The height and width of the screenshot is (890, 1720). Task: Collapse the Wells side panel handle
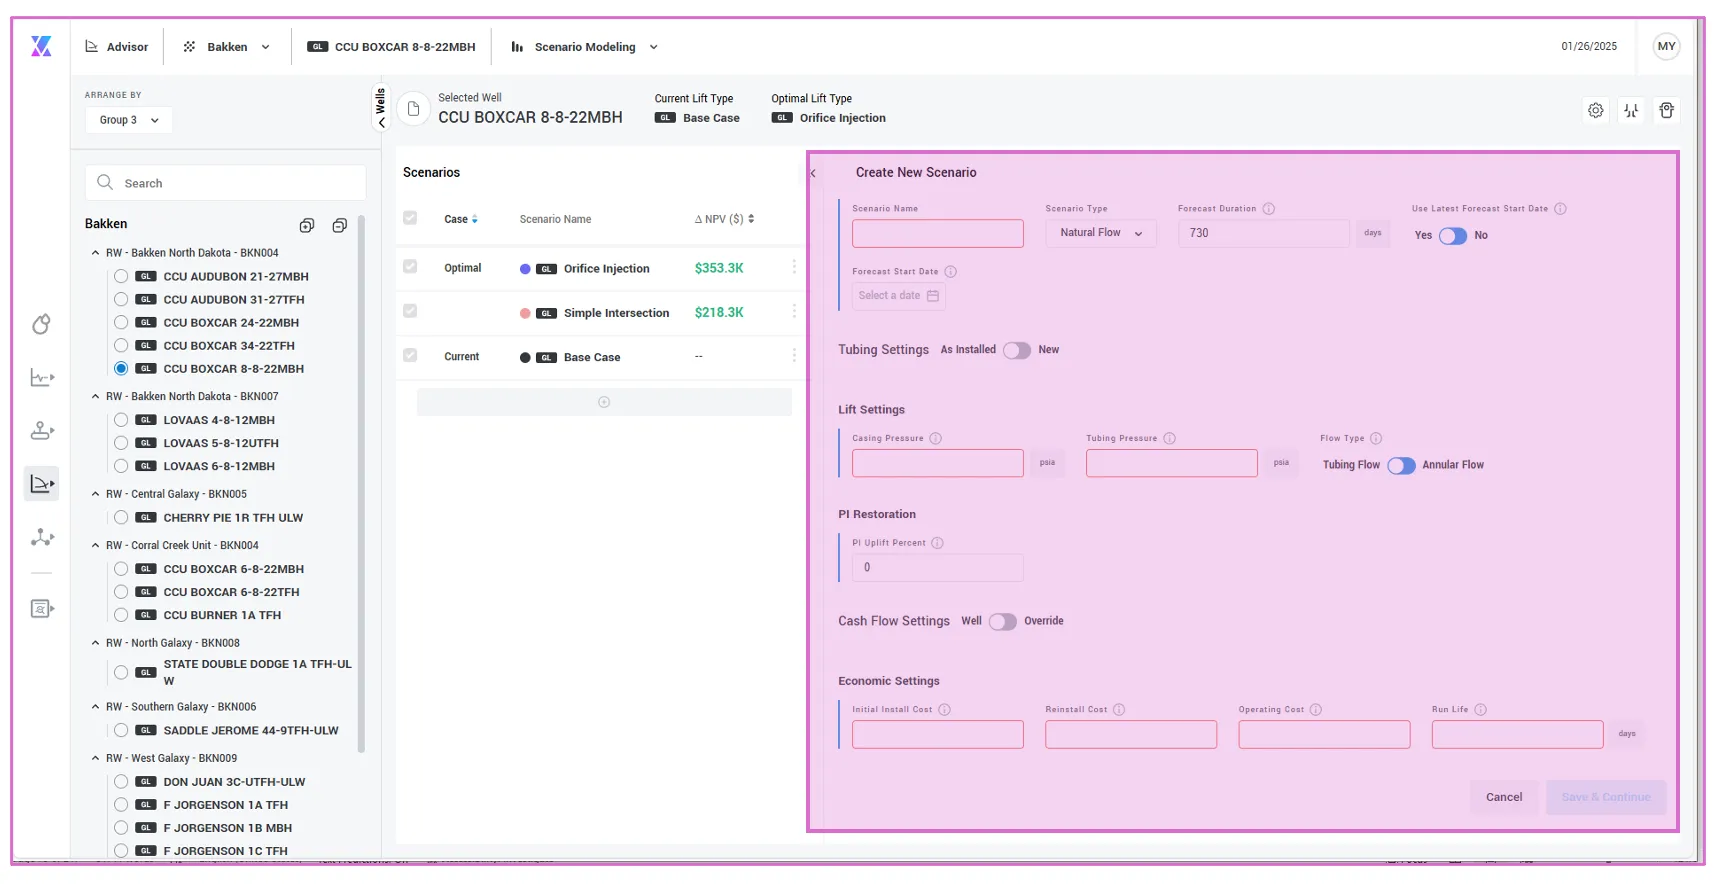(380, 108)
